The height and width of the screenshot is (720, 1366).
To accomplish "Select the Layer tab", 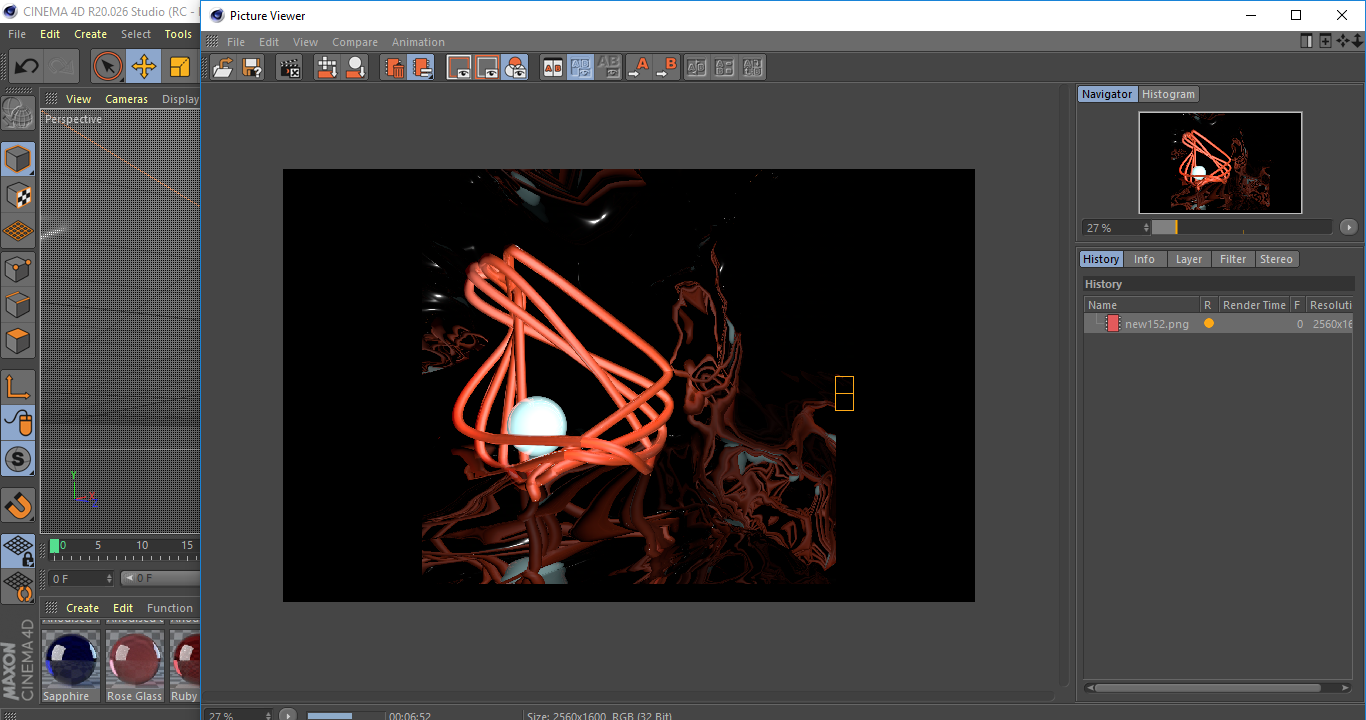I will [1189, 259].
